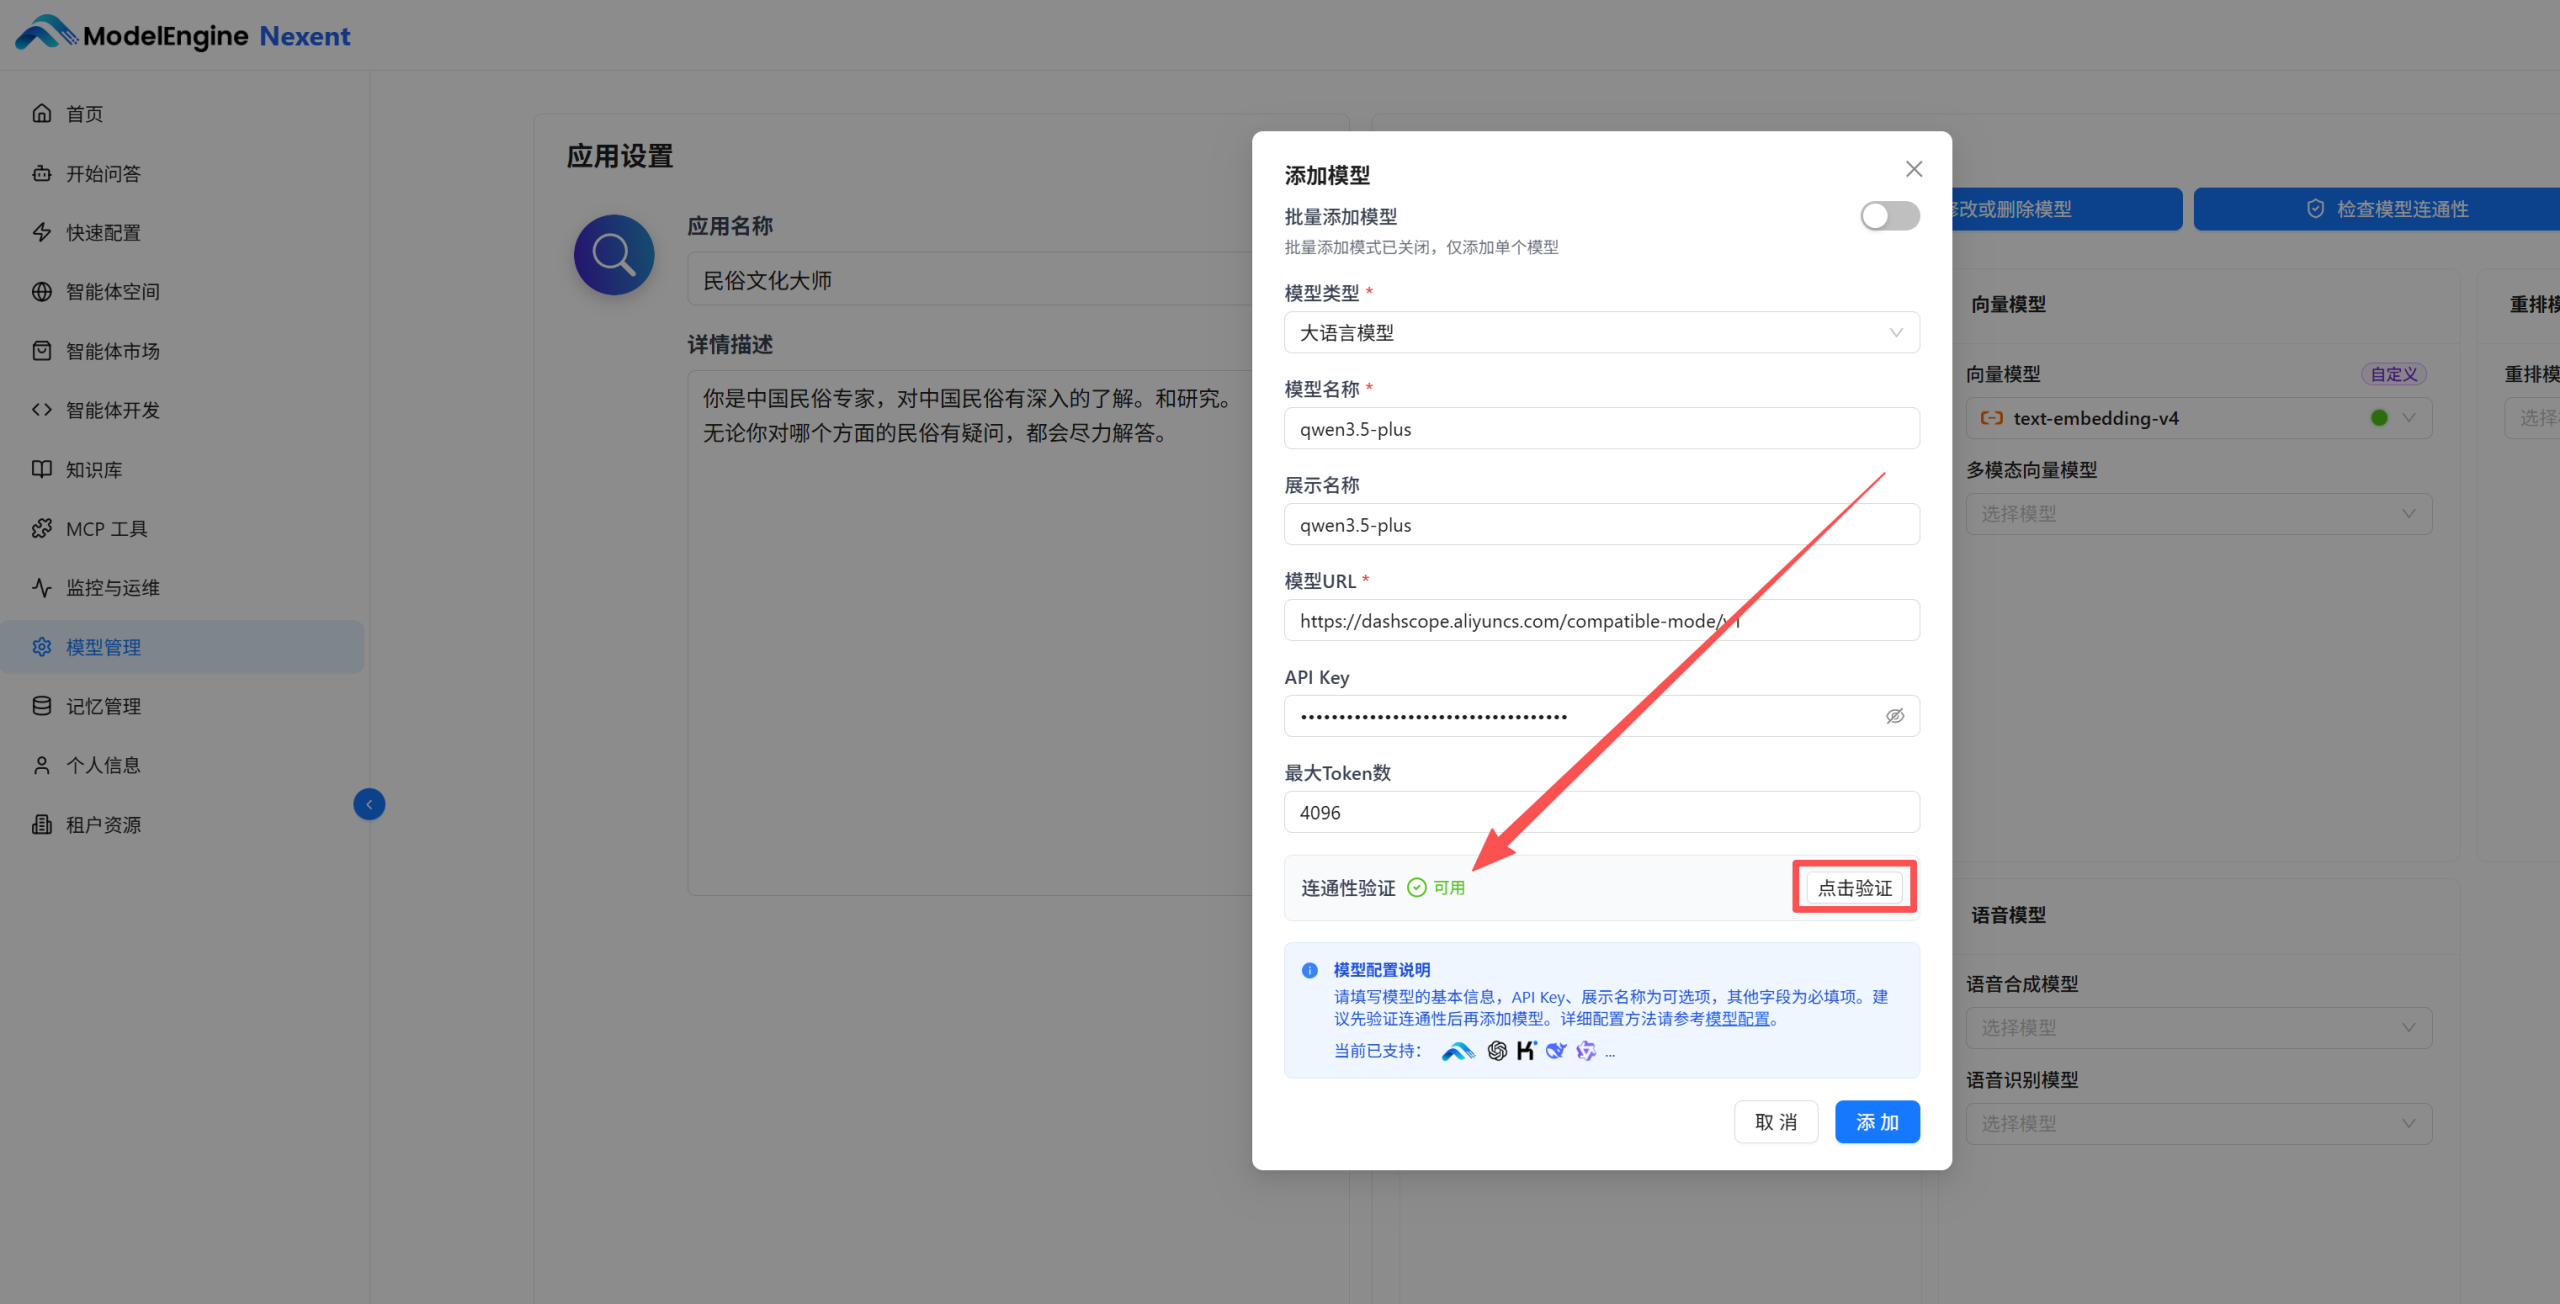Select the DeepSeek whale provider icon
The height and width of the screenshot is (1304, 2560).
1556,1050
